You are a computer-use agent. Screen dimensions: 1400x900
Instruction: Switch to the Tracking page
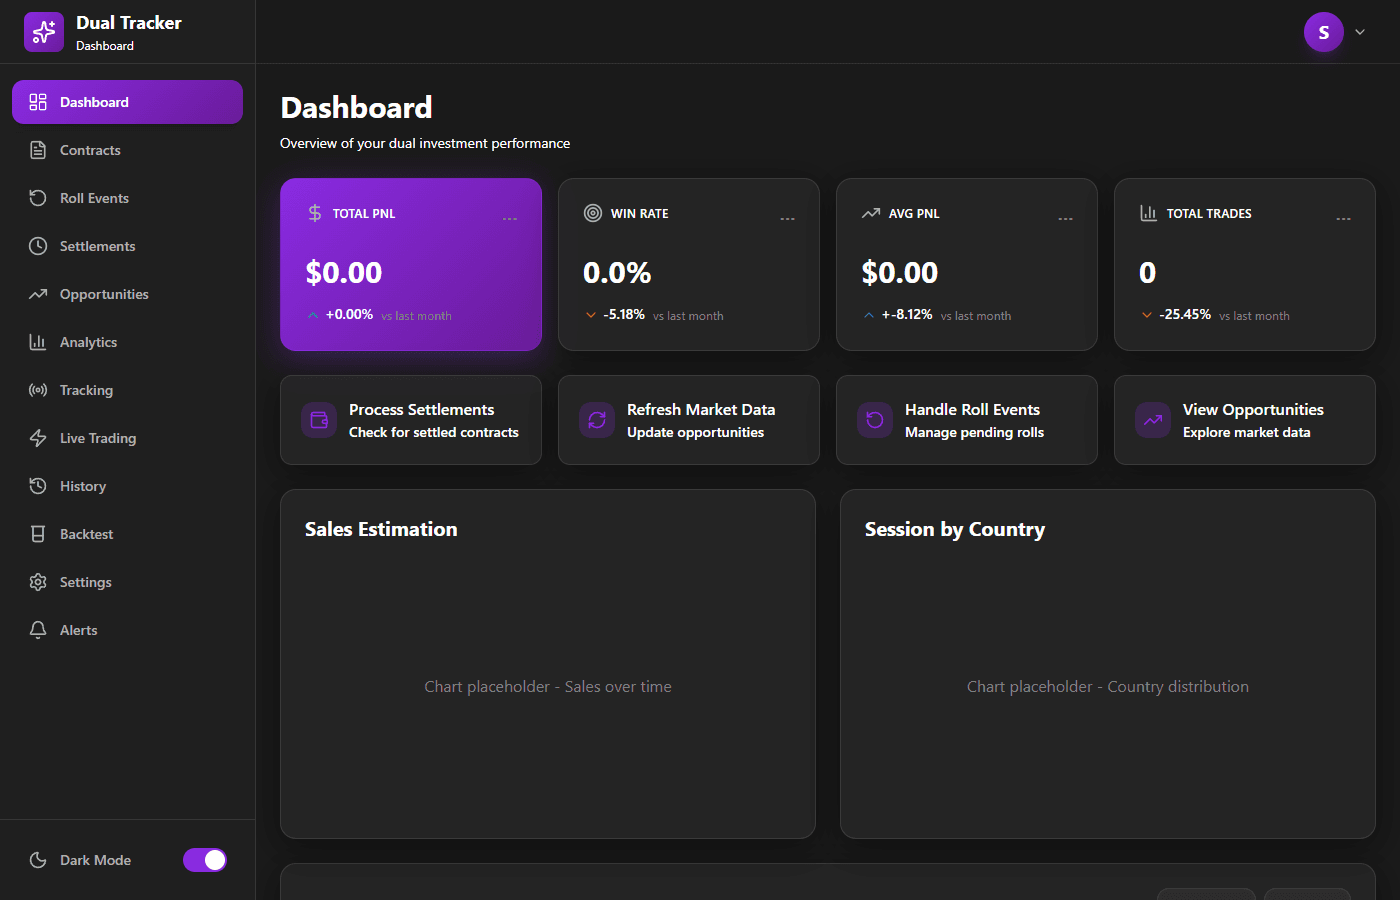(x=127, y=390)
